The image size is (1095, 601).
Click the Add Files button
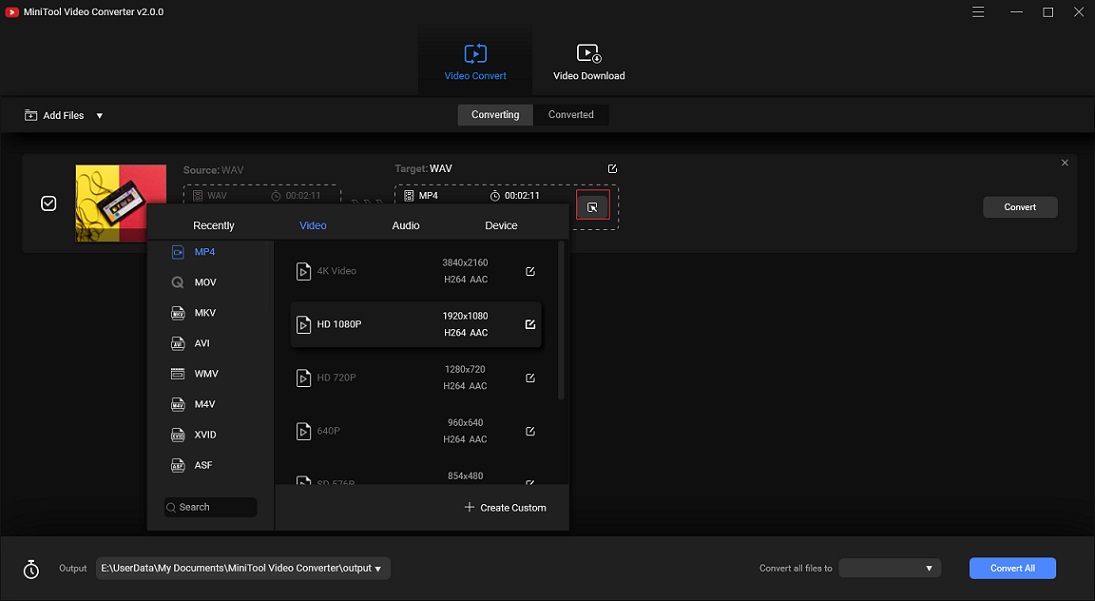coord(54,115)
